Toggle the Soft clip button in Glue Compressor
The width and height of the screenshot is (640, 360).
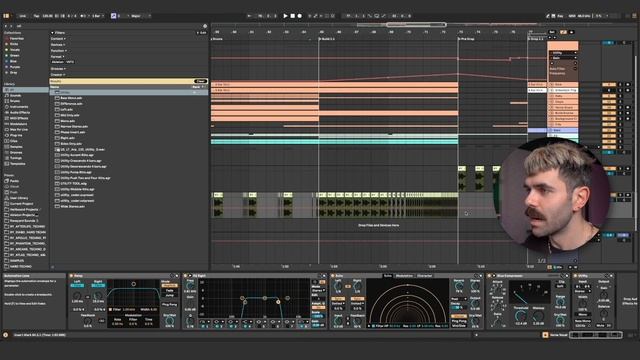pyautogui.click(x=560, y=286)
